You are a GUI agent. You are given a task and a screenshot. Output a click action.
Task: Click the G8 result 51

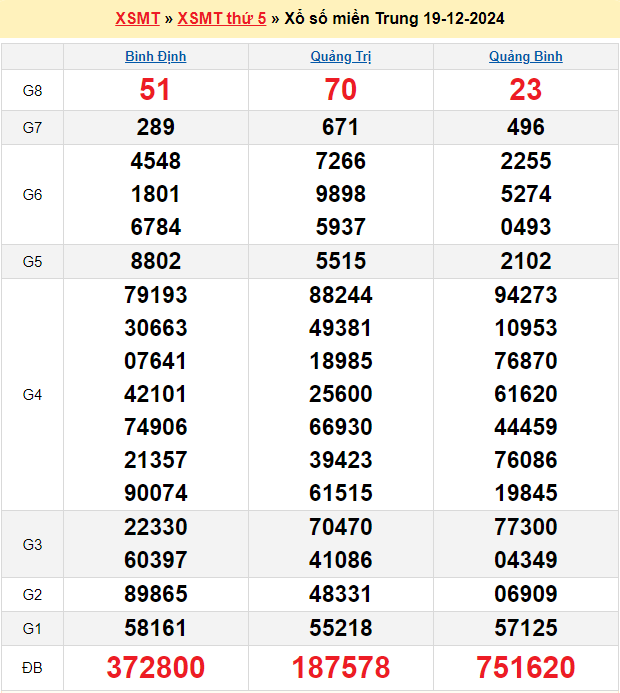[155, 90]
